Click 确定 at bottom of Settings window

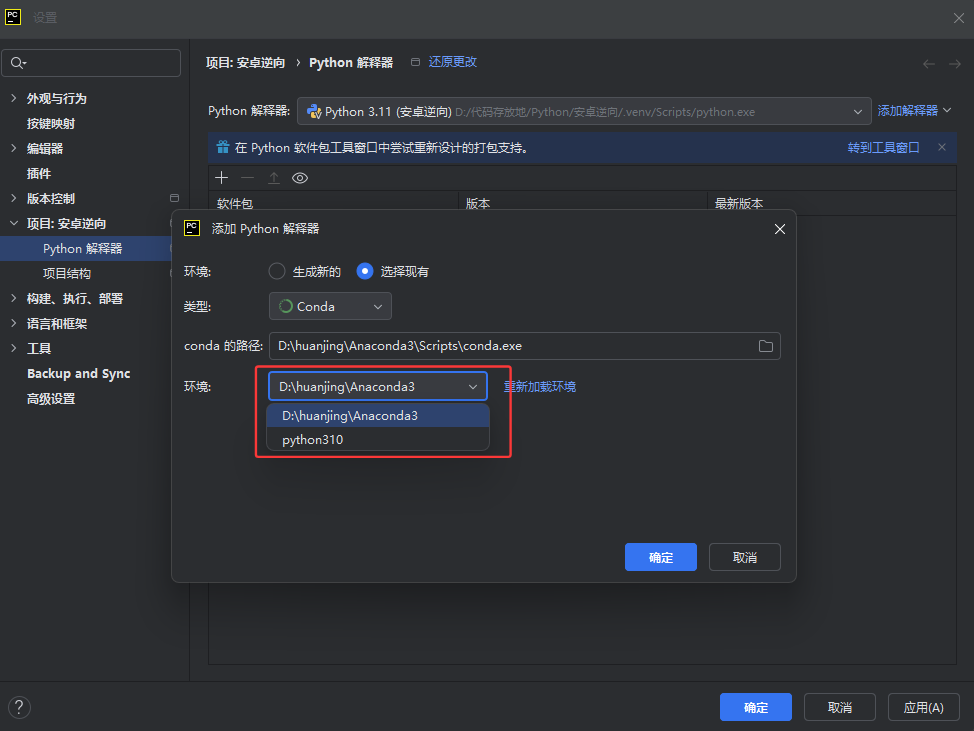pyautogui.click(x=756, y=707)
